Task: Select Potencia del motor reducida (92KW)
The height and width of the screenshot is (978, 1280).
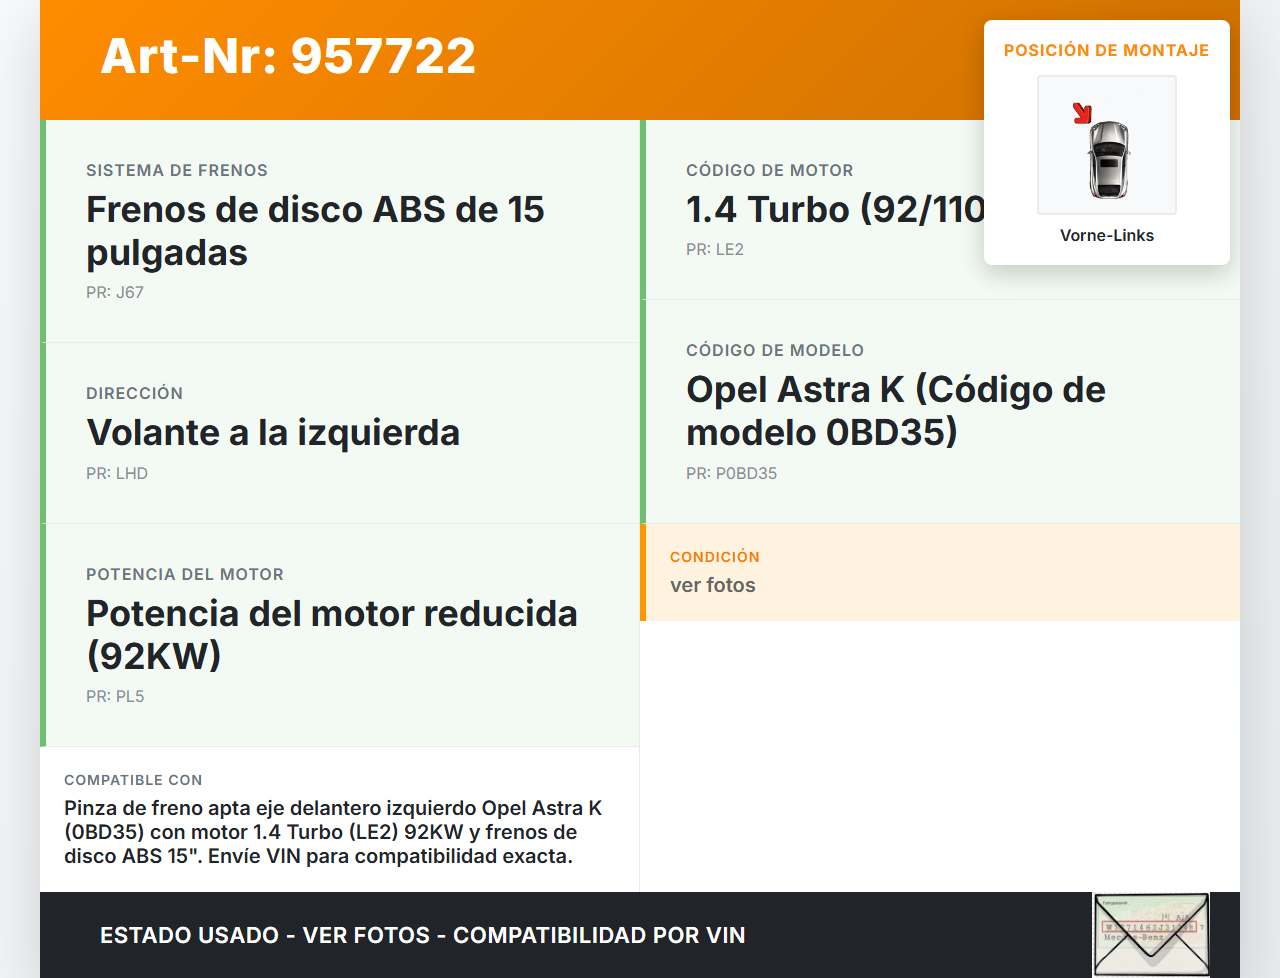Action: point(331,634)
